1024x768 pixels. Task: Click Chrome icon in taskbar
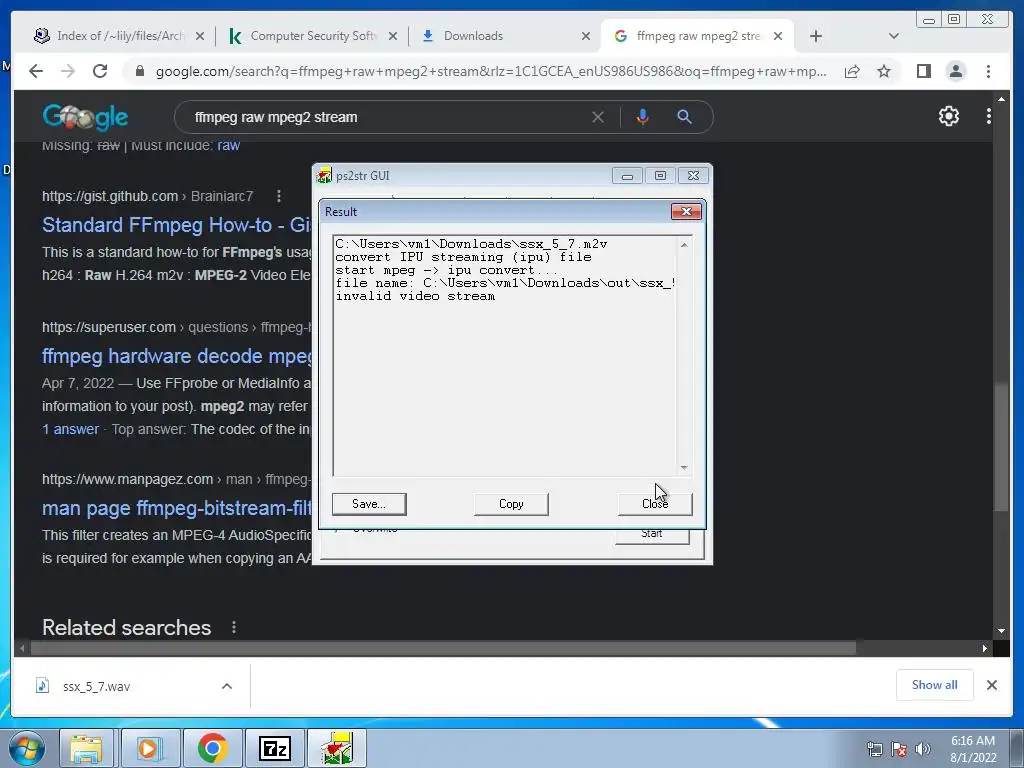pos(212,748)
